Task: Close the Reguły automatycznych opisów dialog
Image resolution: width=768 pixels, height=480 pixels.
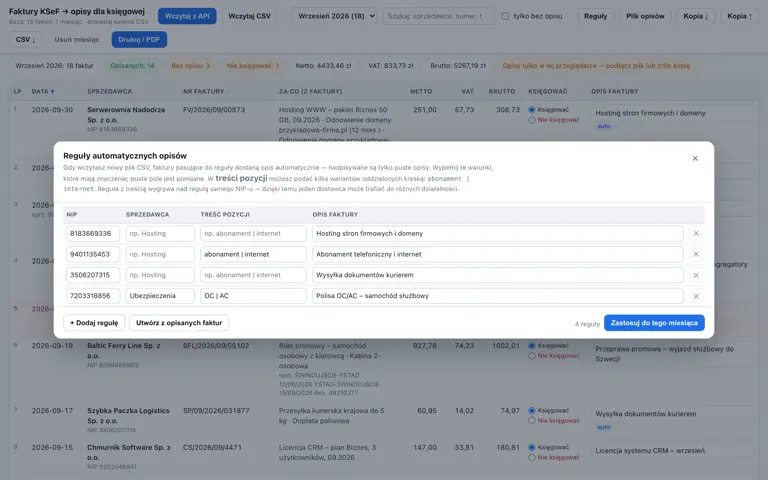Action: pyautogui.click(x=695, y=158)
